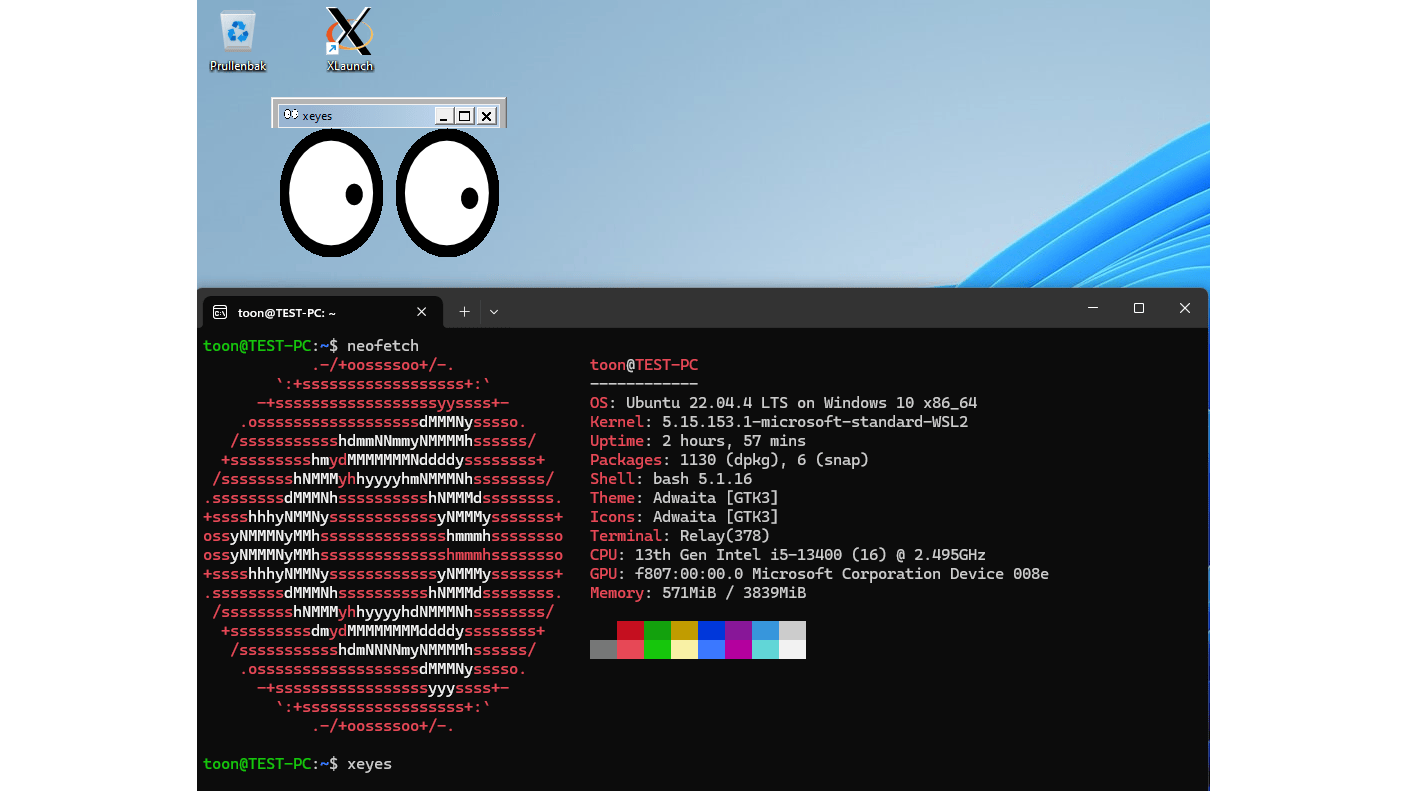Click the "Packages: 1130 (dpkg), 6 (snap)" line
Screen dimensions: 1406x791
[729, 460]
